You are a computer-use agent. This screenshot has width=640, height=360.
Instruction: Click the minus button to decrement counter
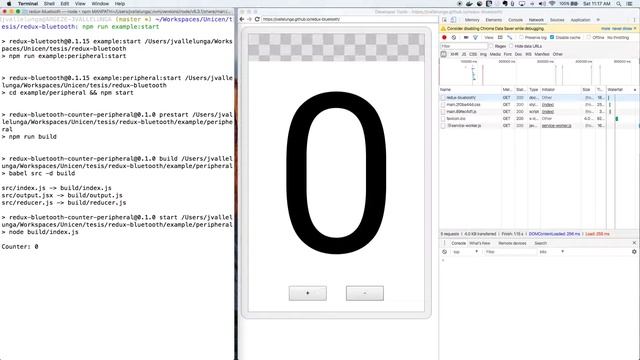pos(365,293)
